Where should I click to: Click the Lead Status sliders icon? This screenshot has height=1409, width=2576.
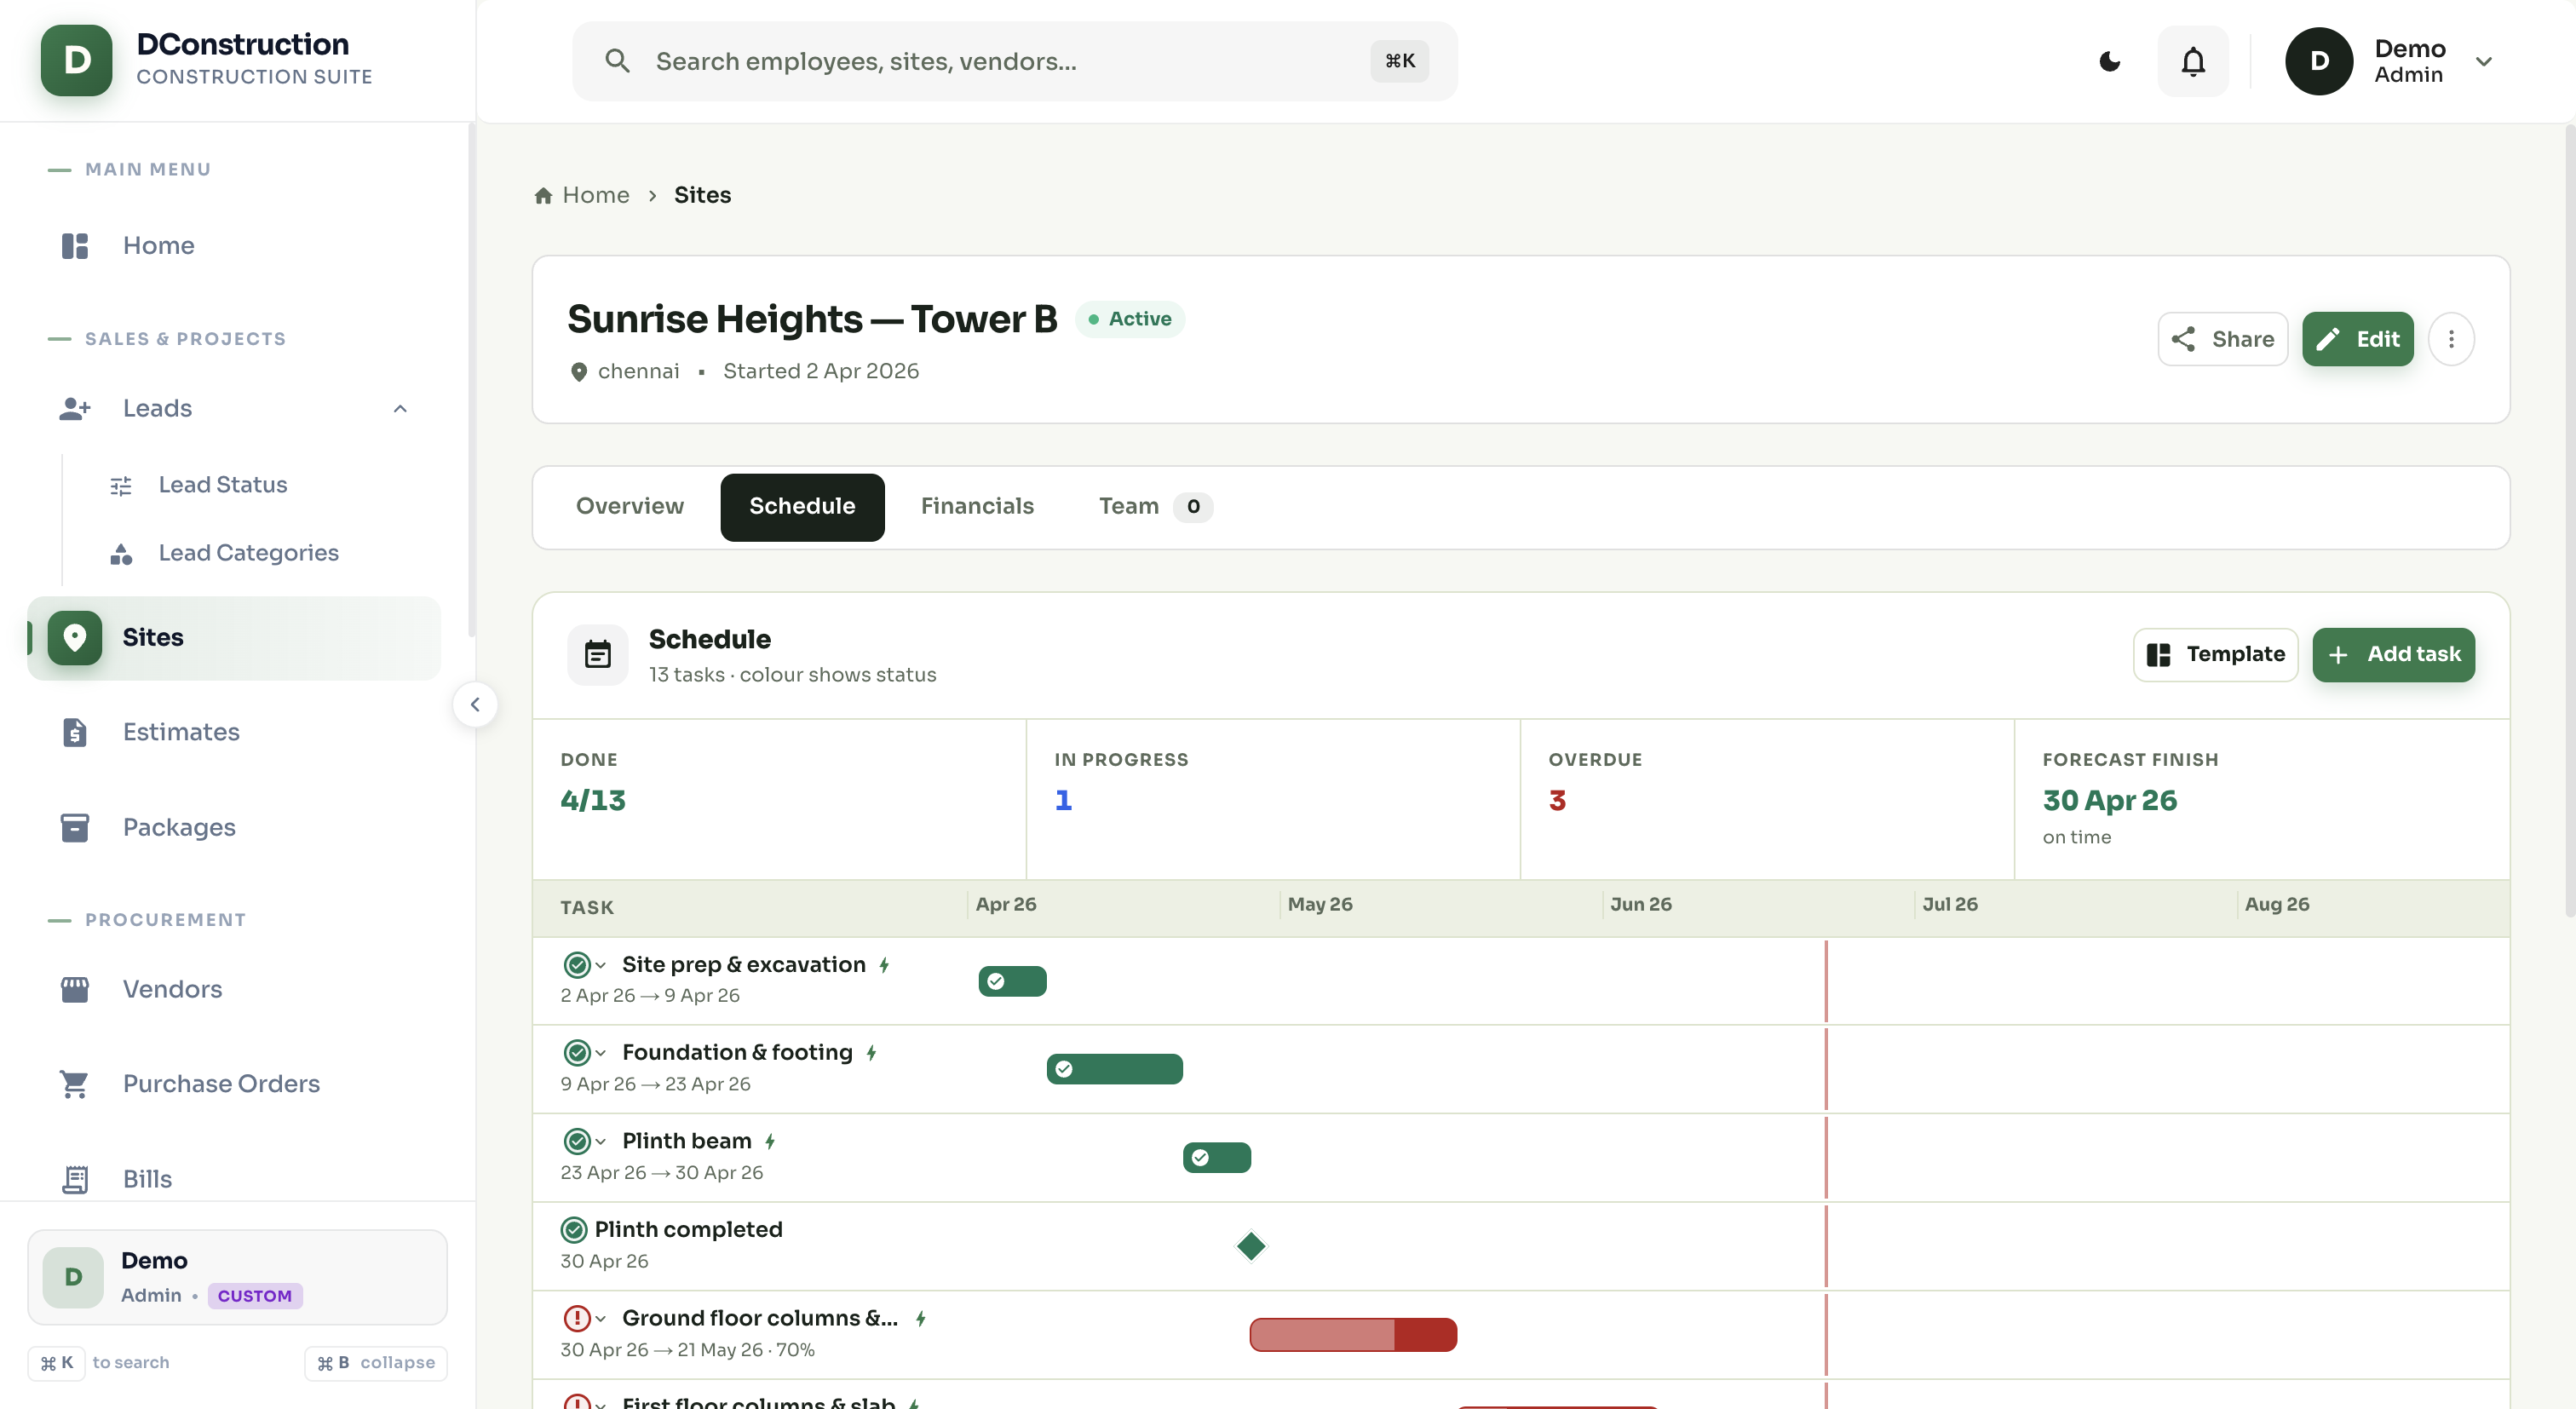click(121, 486)
